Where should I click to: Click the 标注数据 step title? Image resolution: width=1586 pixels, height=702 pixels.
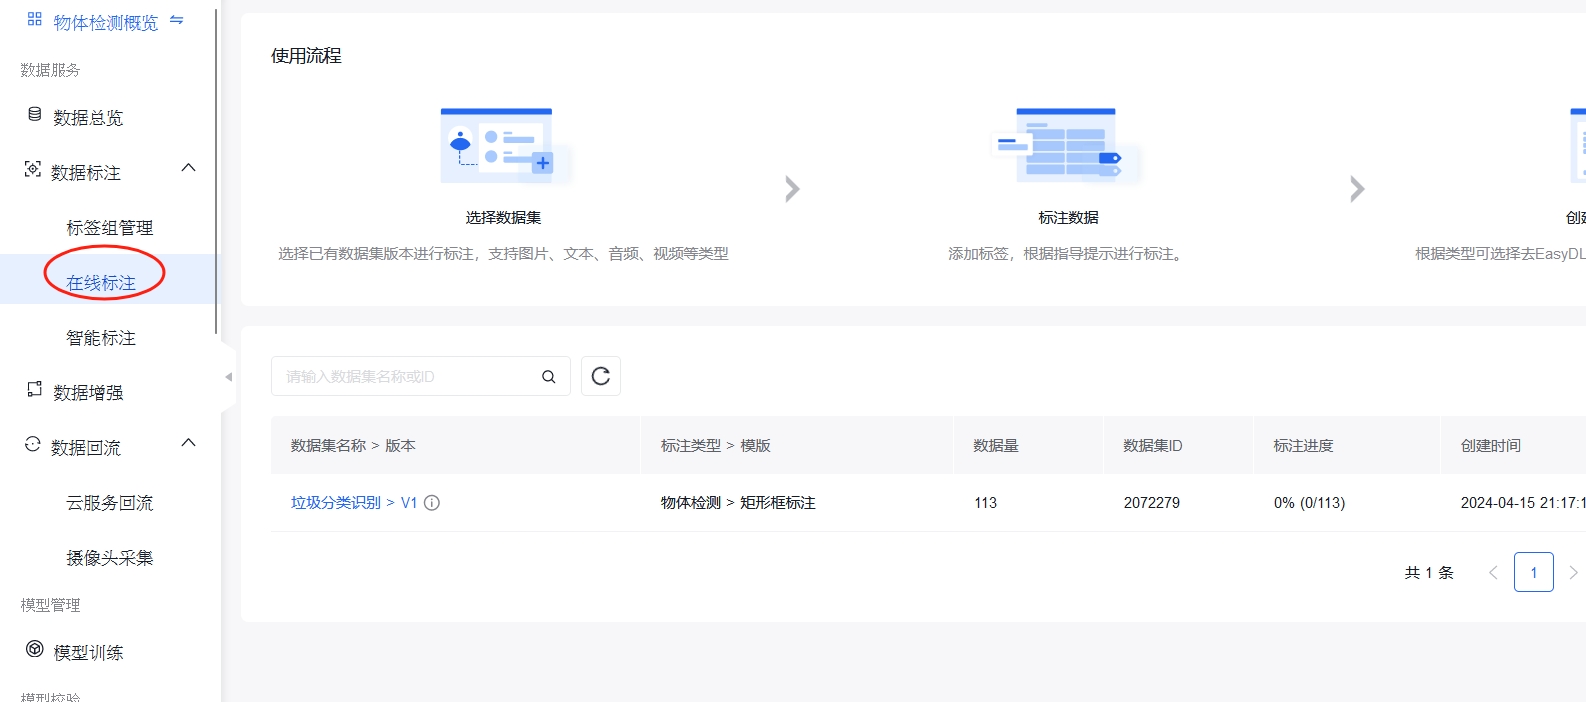pos(1068,218)
